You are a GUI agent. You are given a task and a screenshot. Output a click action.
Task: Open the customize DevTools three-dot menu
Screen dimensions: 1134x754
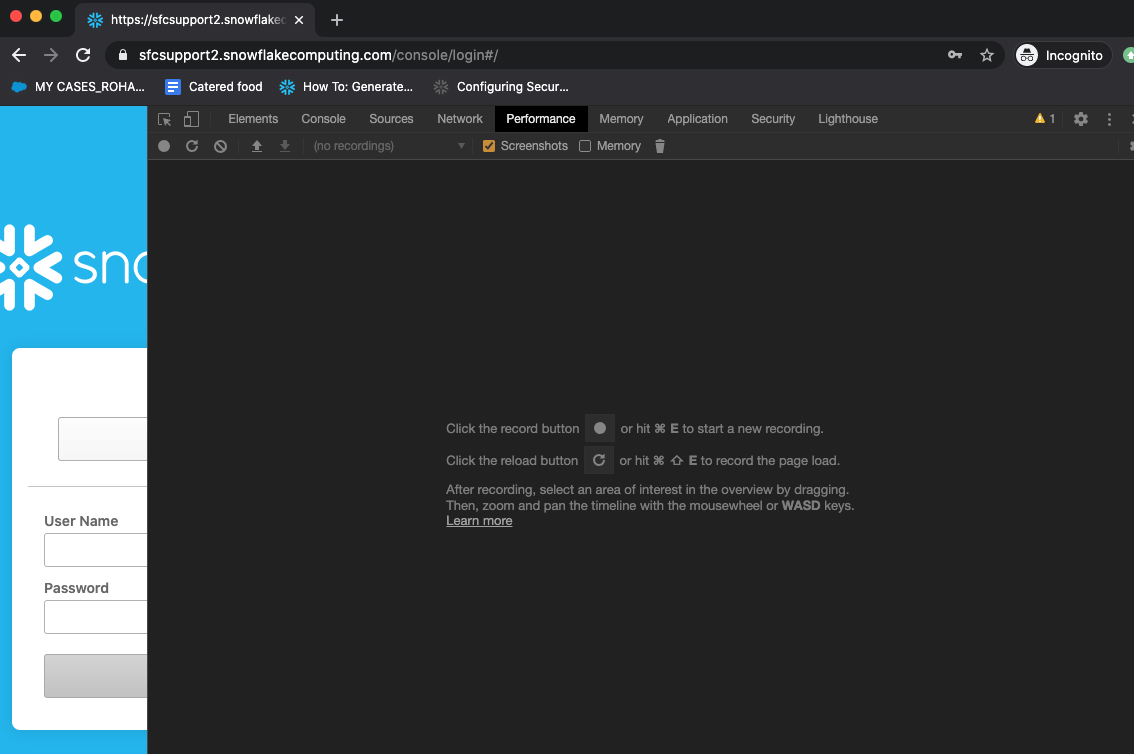(1109, 118)
